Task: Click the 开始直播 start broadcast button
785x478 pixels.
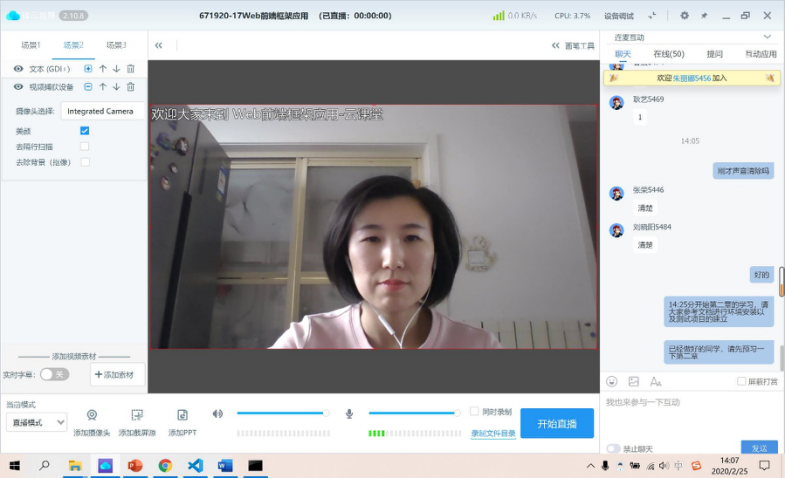Action: [556, 423]
